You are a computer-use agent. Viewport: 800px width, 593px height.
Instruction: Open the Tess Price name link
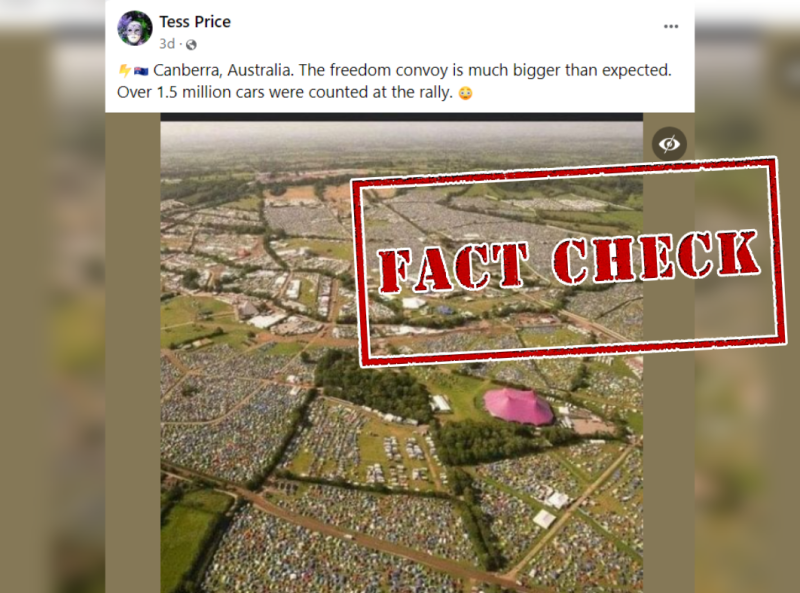pyautogui.click(x=195, y=22)
